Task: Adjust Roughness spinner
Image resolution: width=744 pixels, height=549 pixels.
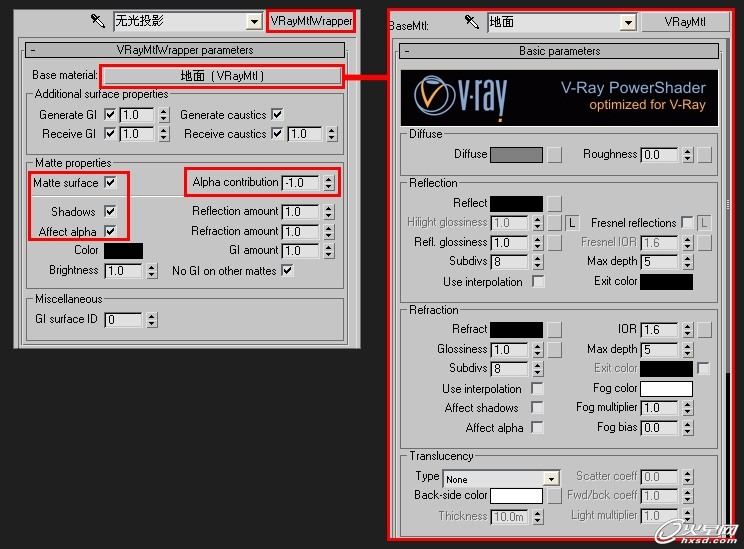Action: (688, 155)
